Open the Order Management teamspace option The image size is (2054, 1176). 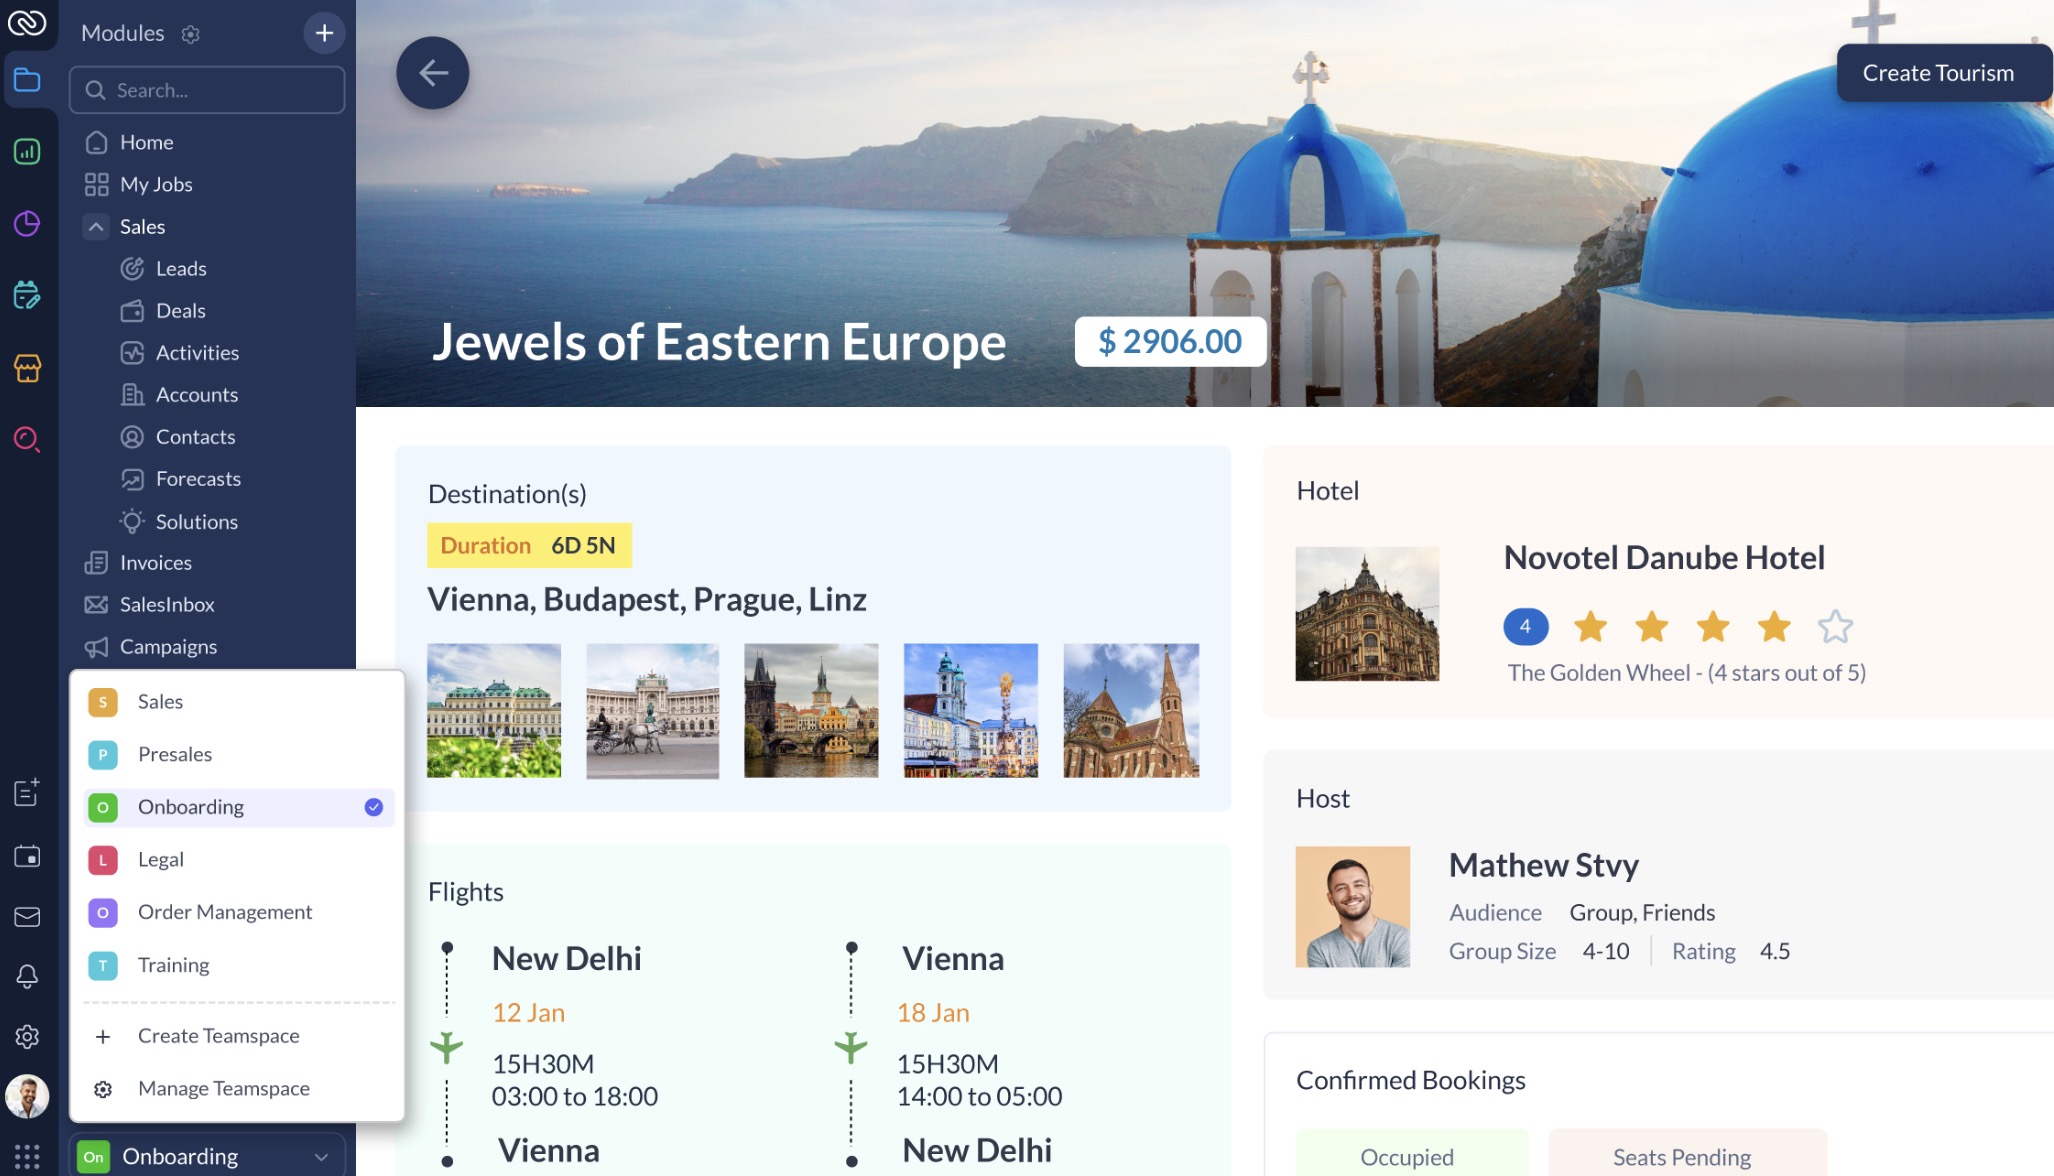(x=238, y=912)
